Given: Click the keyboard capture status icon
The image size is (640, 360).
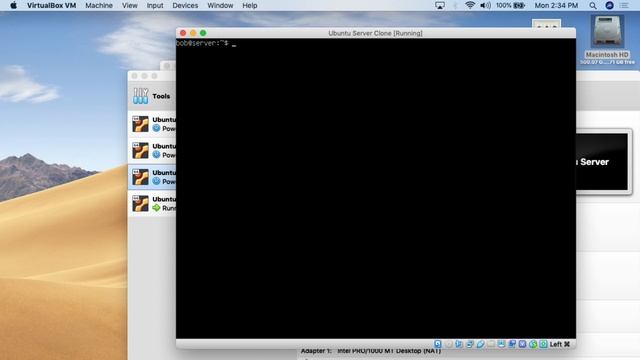Looking at the screenshot, I should coord(543,344).
